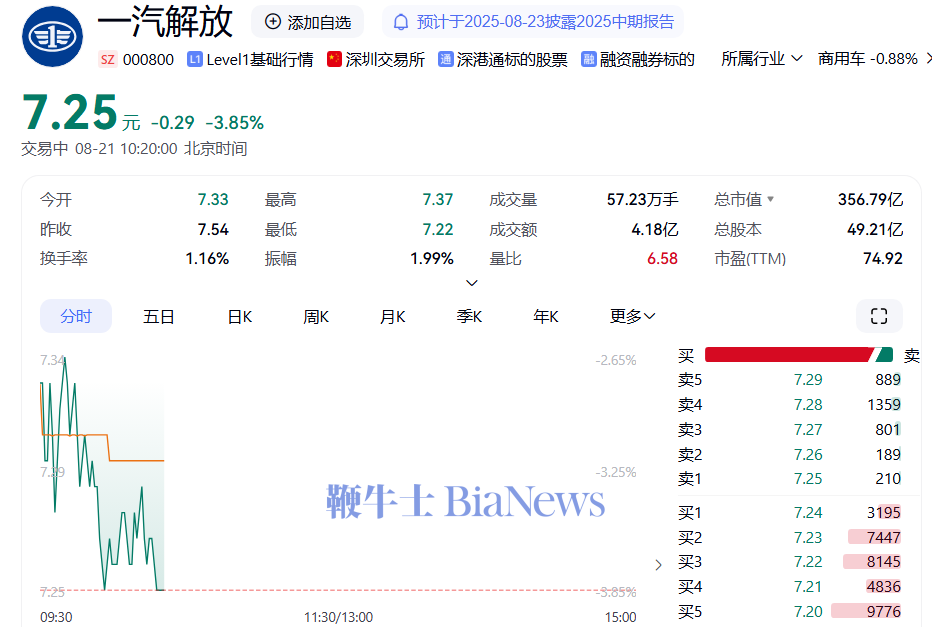932x627 pixels.
Task: Select the 分时 chart tab
Action: coord(76,316)
